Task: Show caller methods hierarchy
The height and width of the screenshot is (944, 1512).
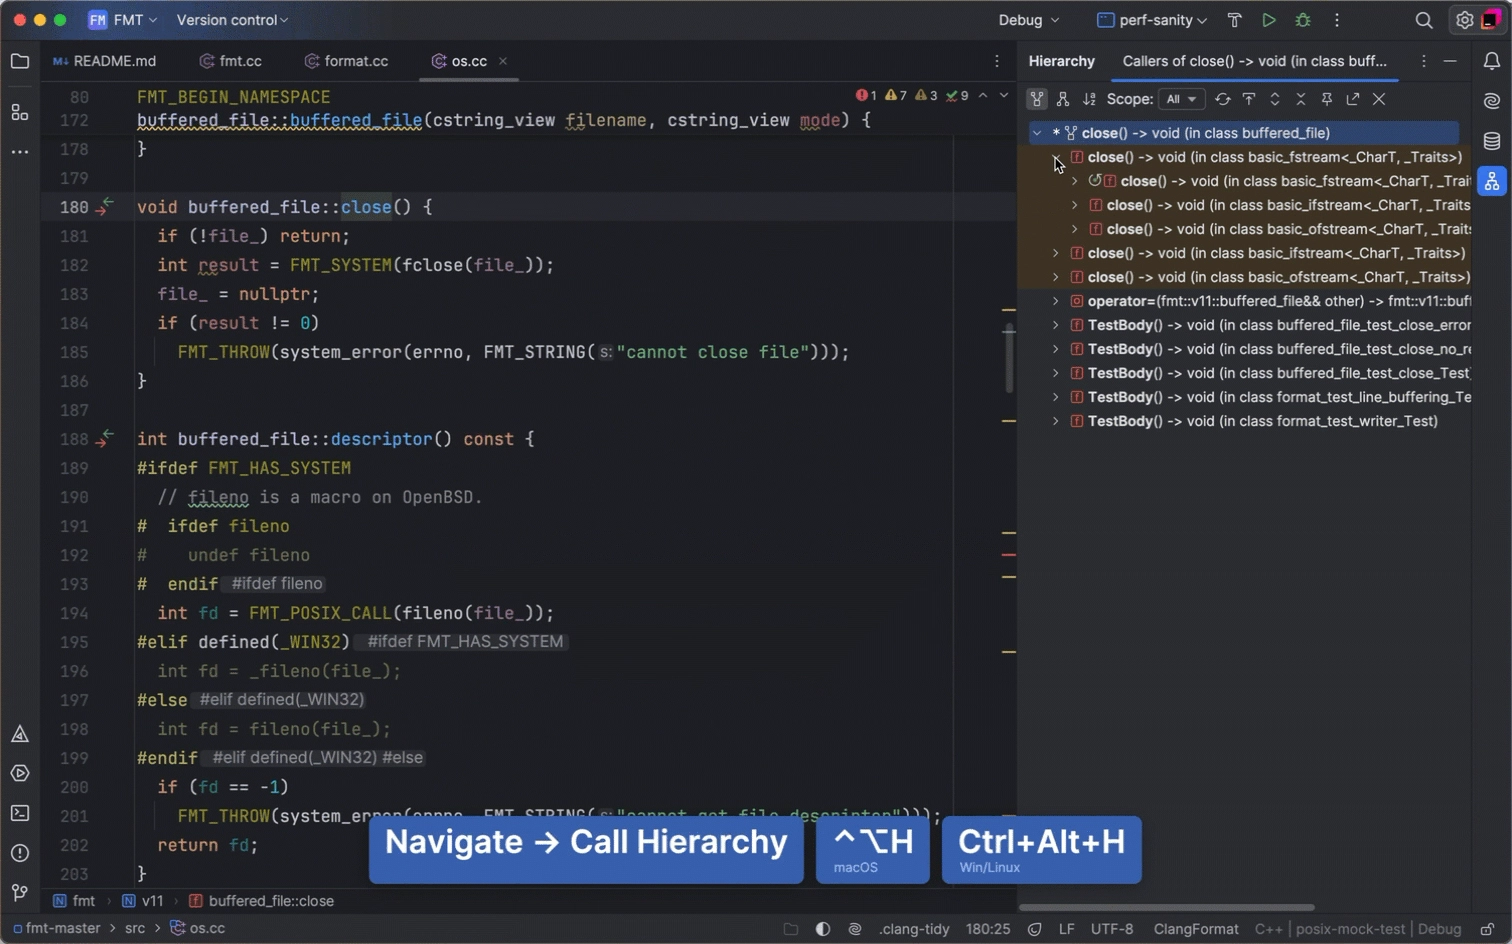Action: point(1037,99)
